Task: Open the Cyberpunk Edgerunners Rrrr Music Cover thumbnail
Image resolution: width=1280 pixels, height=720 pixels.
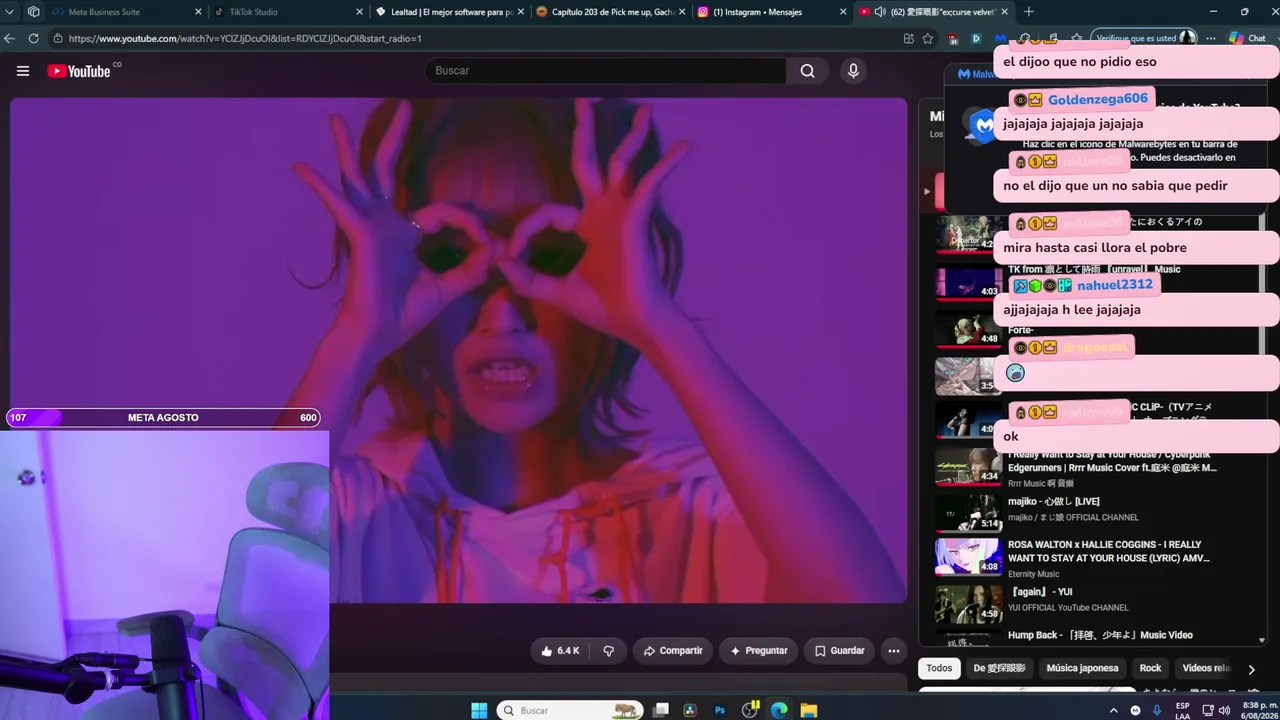Action: click(x=968, y=465)
